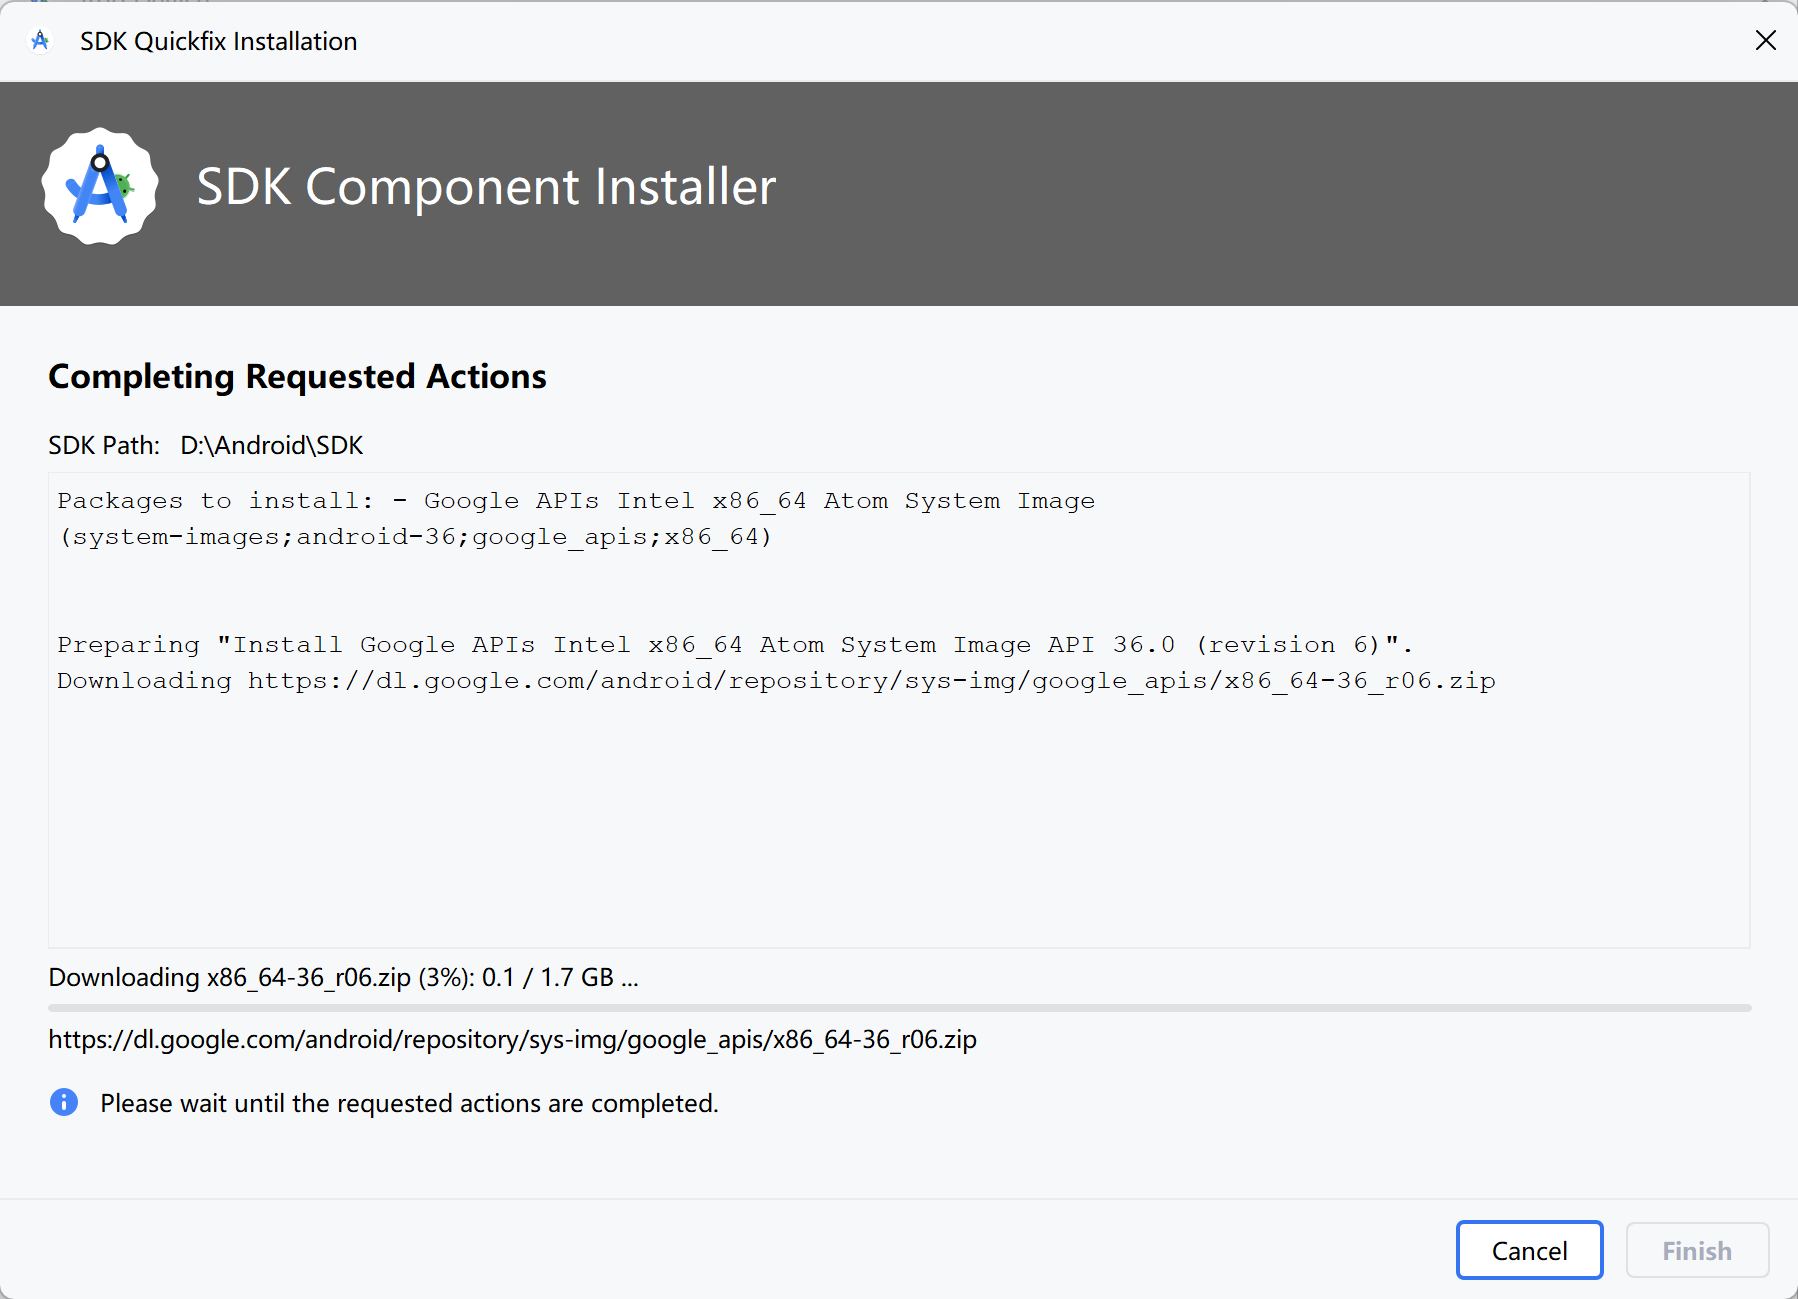Close the SDK Quickfix Installation dialog
1798x1299 pixels.
pyautogui.click(x=1765, y=40)
